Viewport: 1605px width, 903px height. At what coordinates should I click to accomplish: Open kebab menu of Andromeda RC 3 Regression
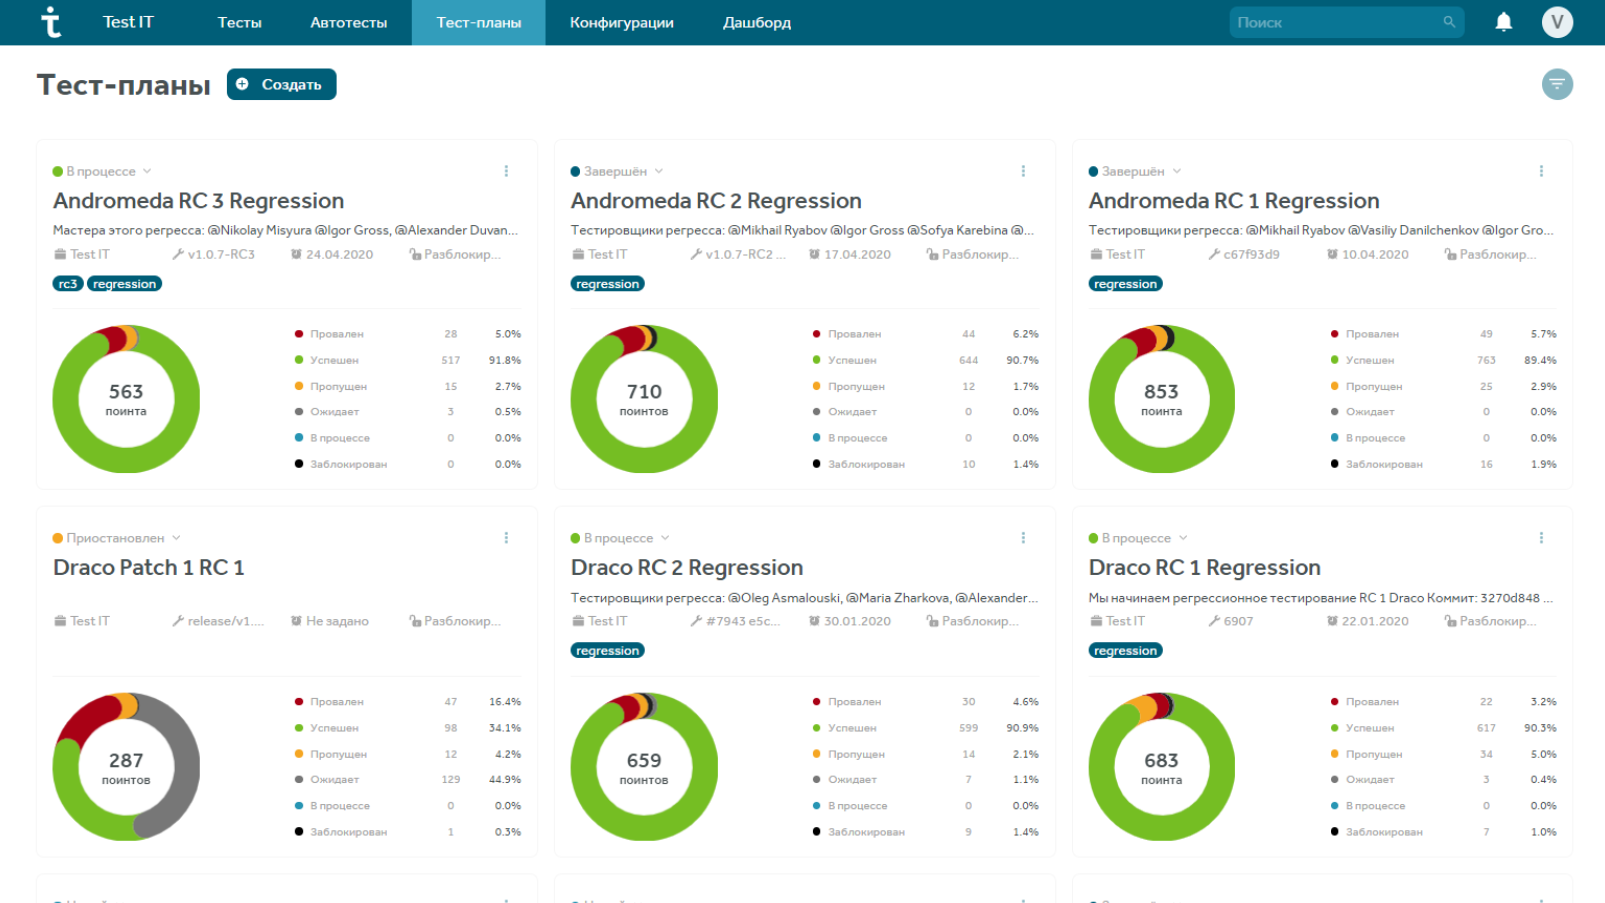pos(506,171)
